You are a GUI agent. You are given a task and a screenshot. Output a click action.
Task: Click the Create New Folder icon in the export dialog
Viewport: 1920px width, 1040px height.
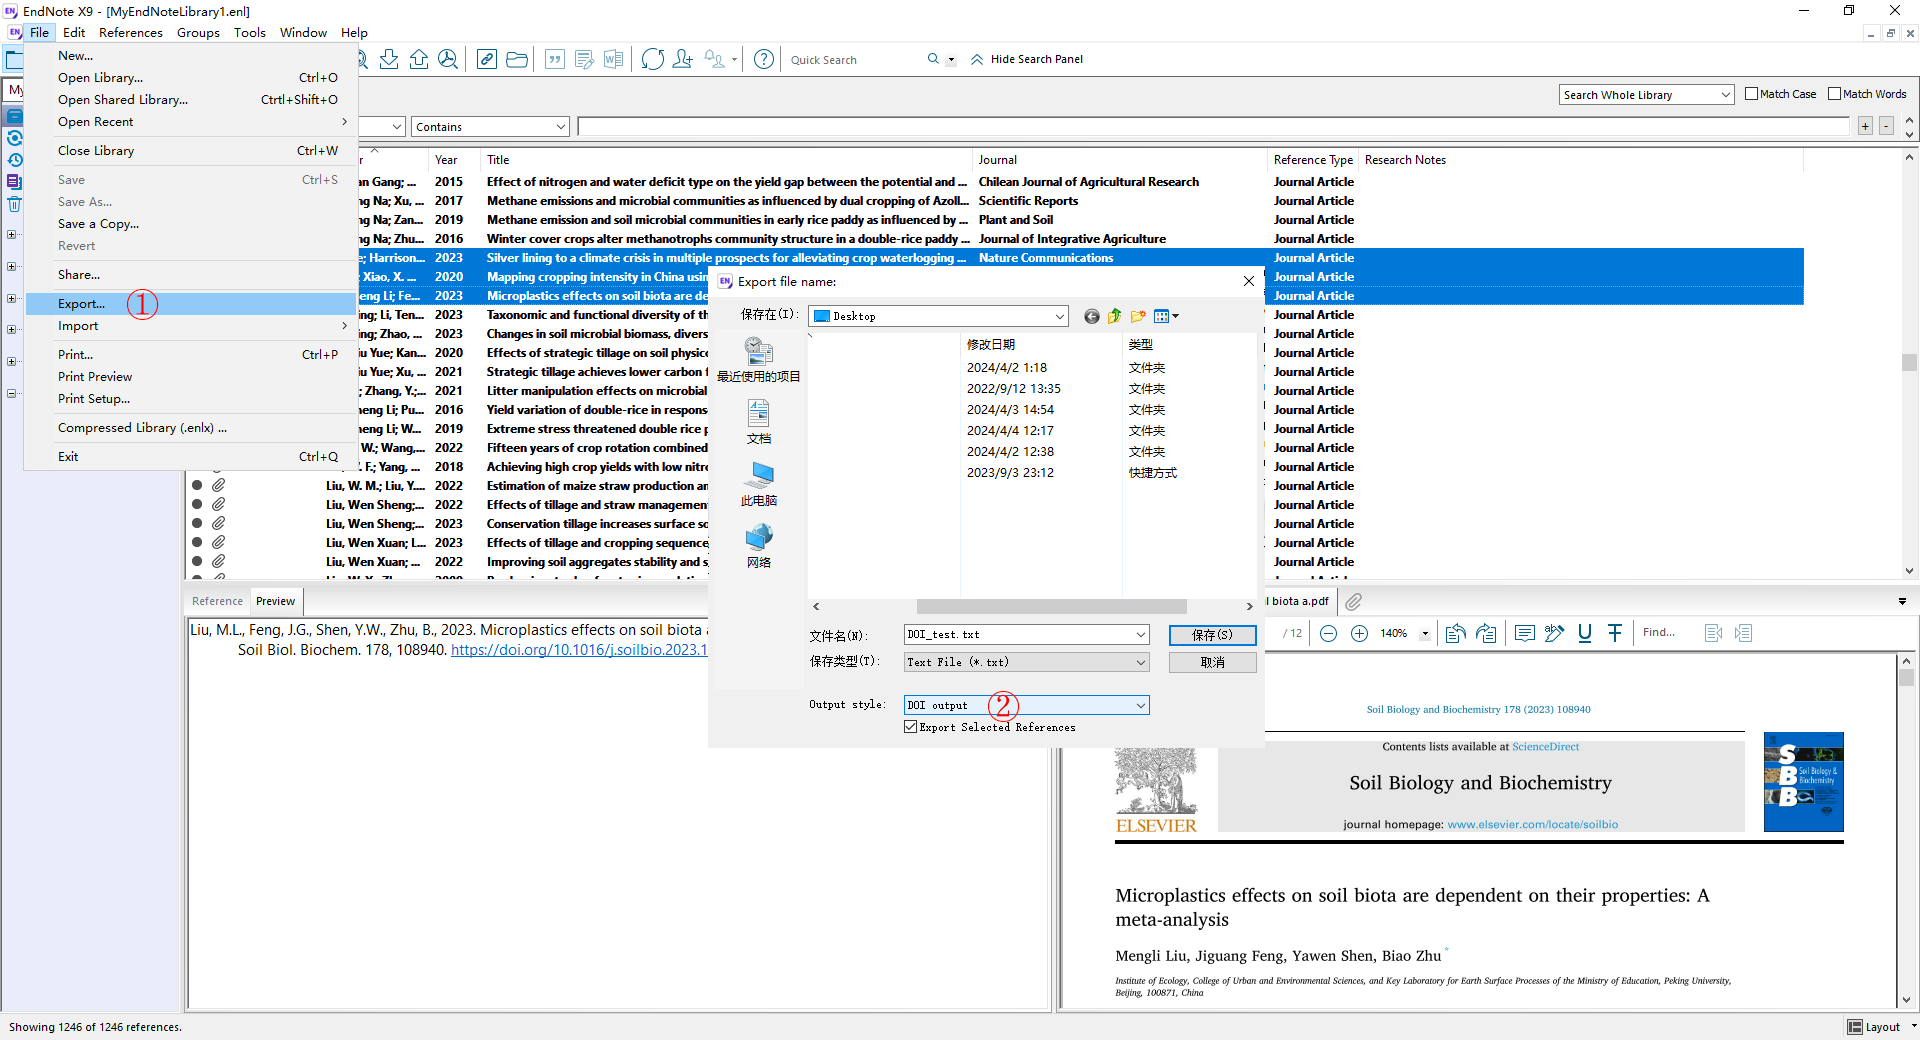click(1138, 316)
